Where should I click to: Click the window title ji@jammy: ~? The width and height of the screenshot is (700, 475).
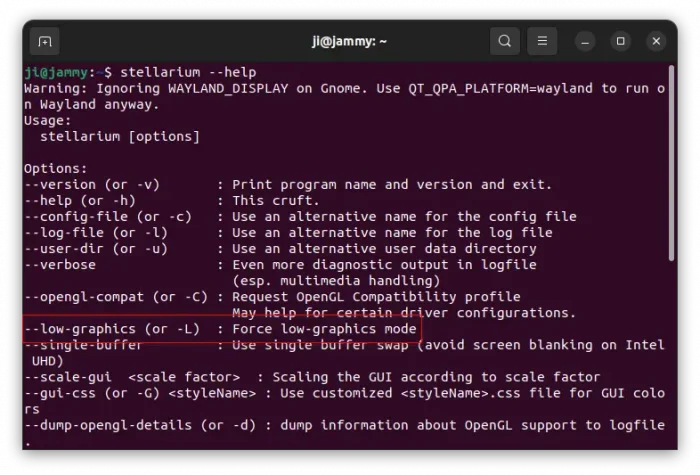point(349,41)
